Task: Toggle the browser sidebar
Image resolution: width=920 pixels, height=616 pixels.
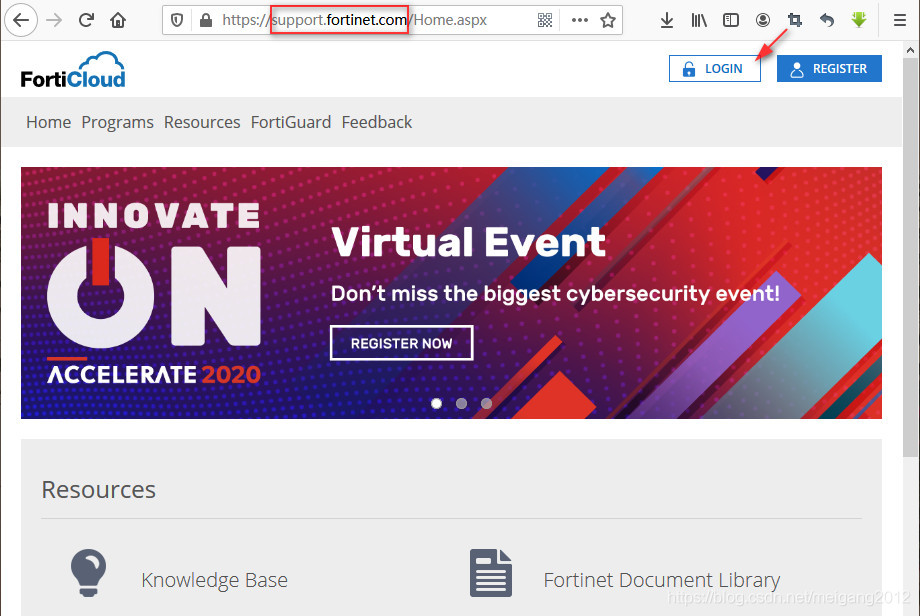Action: [730, 21]
